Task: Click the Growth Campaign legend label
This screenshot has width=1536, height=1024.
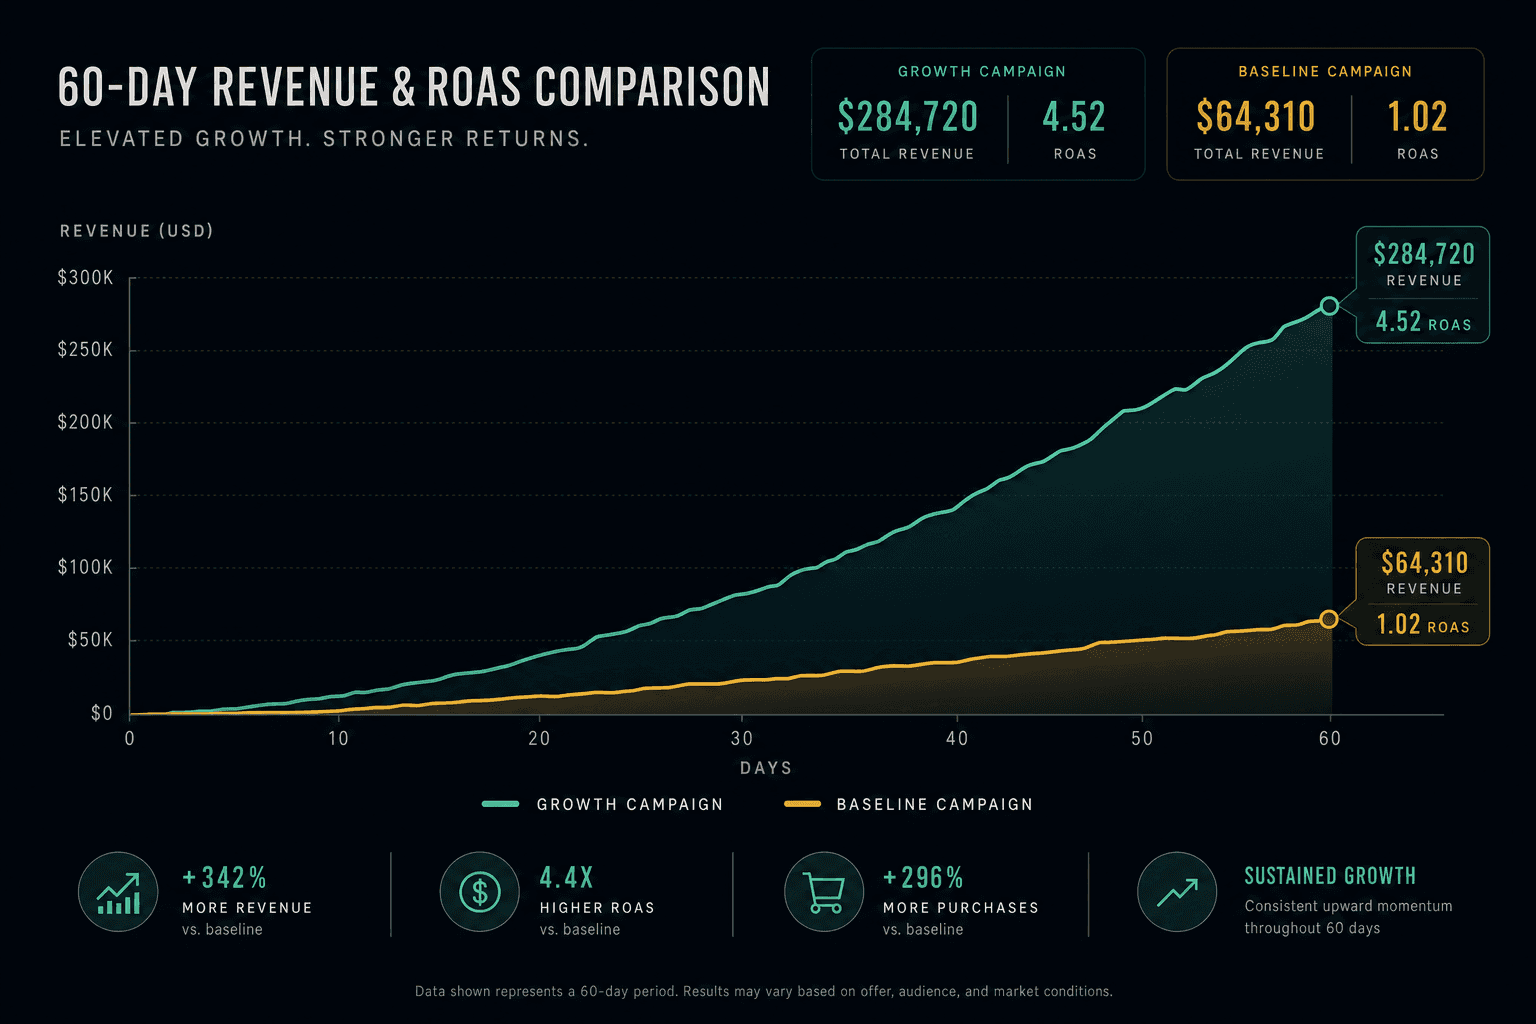Action: coord(630,804)
